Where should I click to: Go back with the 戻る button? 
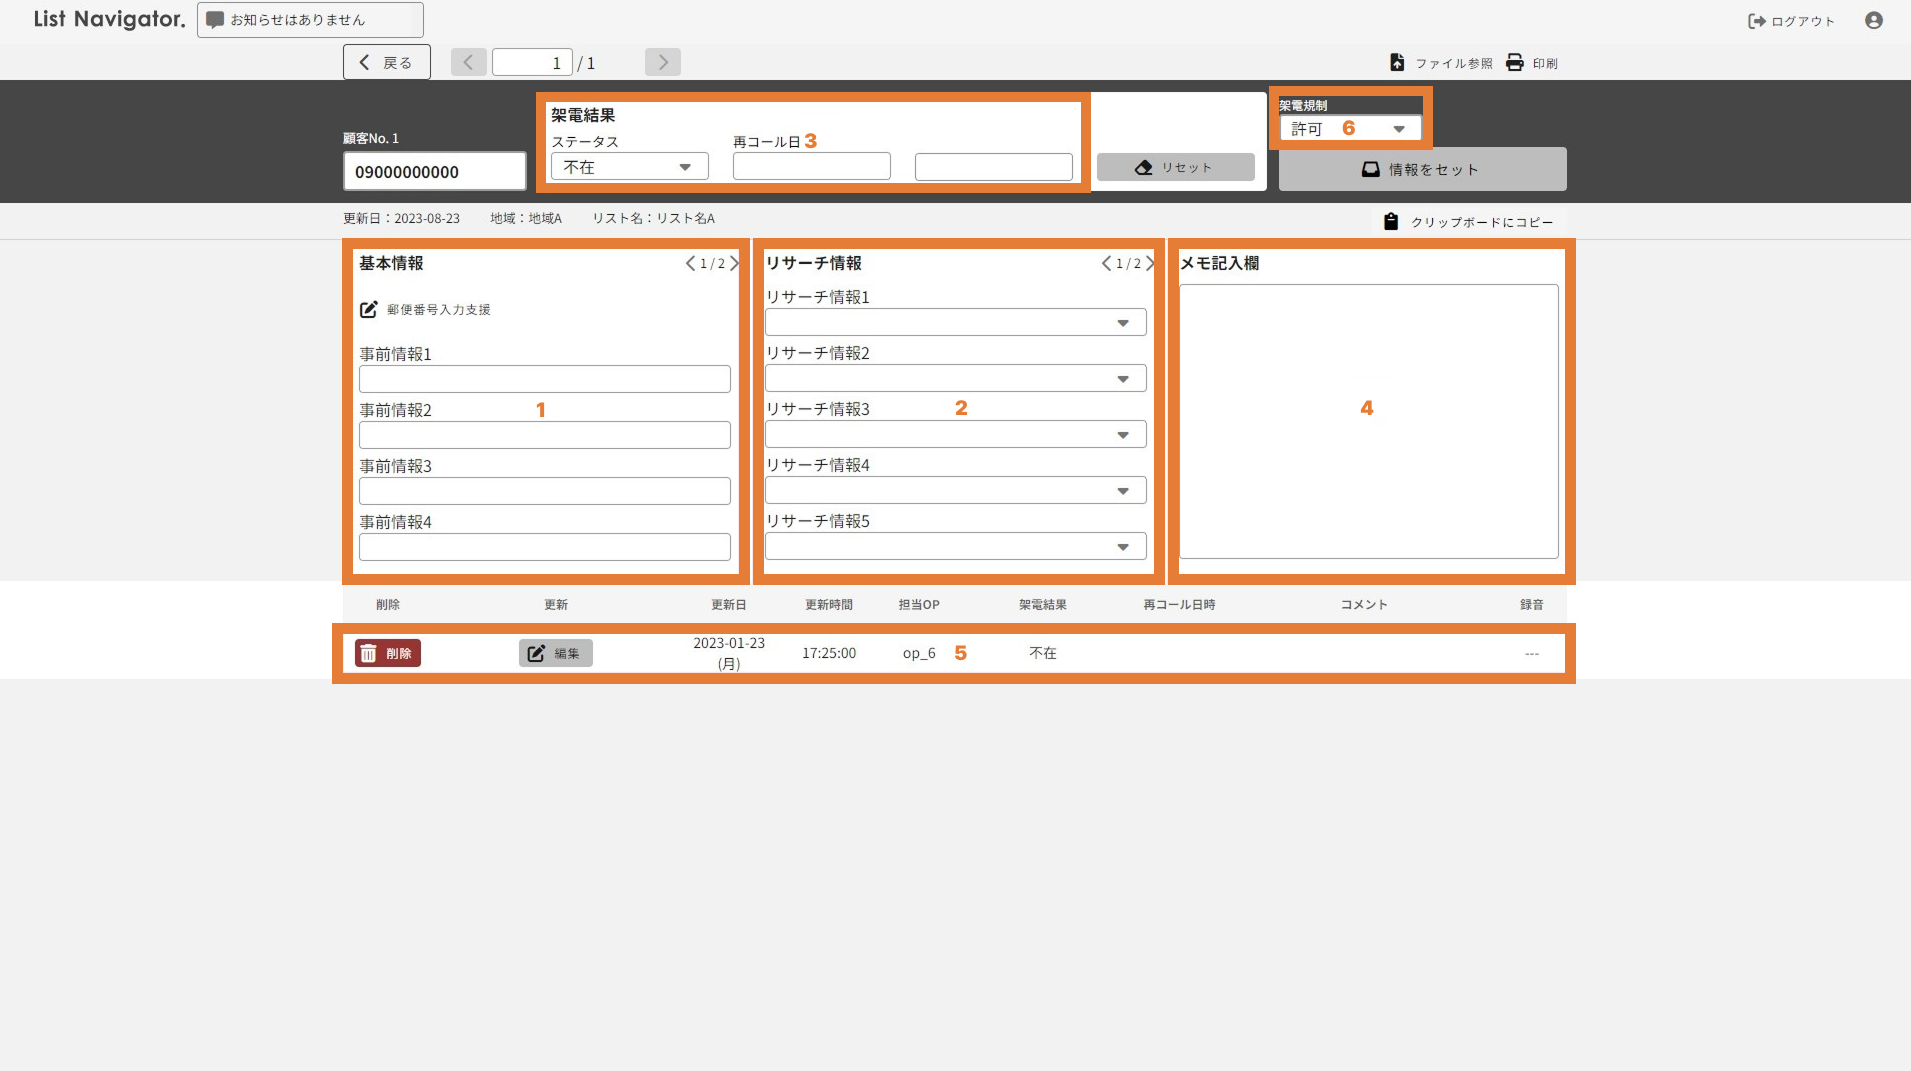click(386, 62)
